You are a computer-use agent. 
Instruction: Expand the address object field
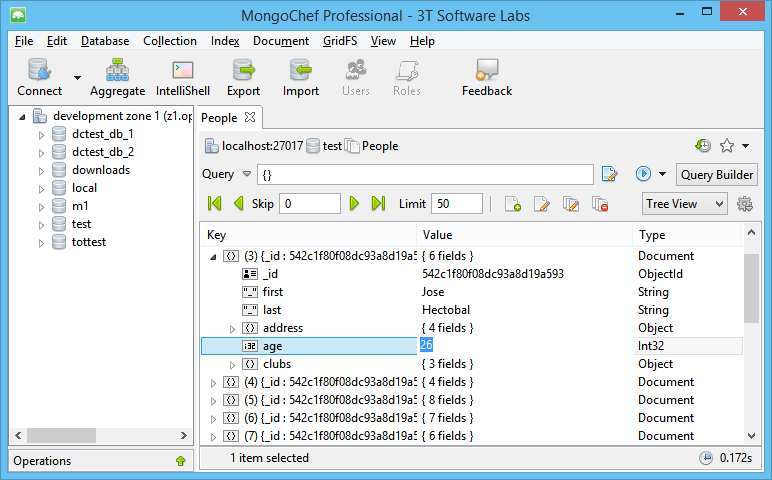pyautogui.click(x=232, y=329)
